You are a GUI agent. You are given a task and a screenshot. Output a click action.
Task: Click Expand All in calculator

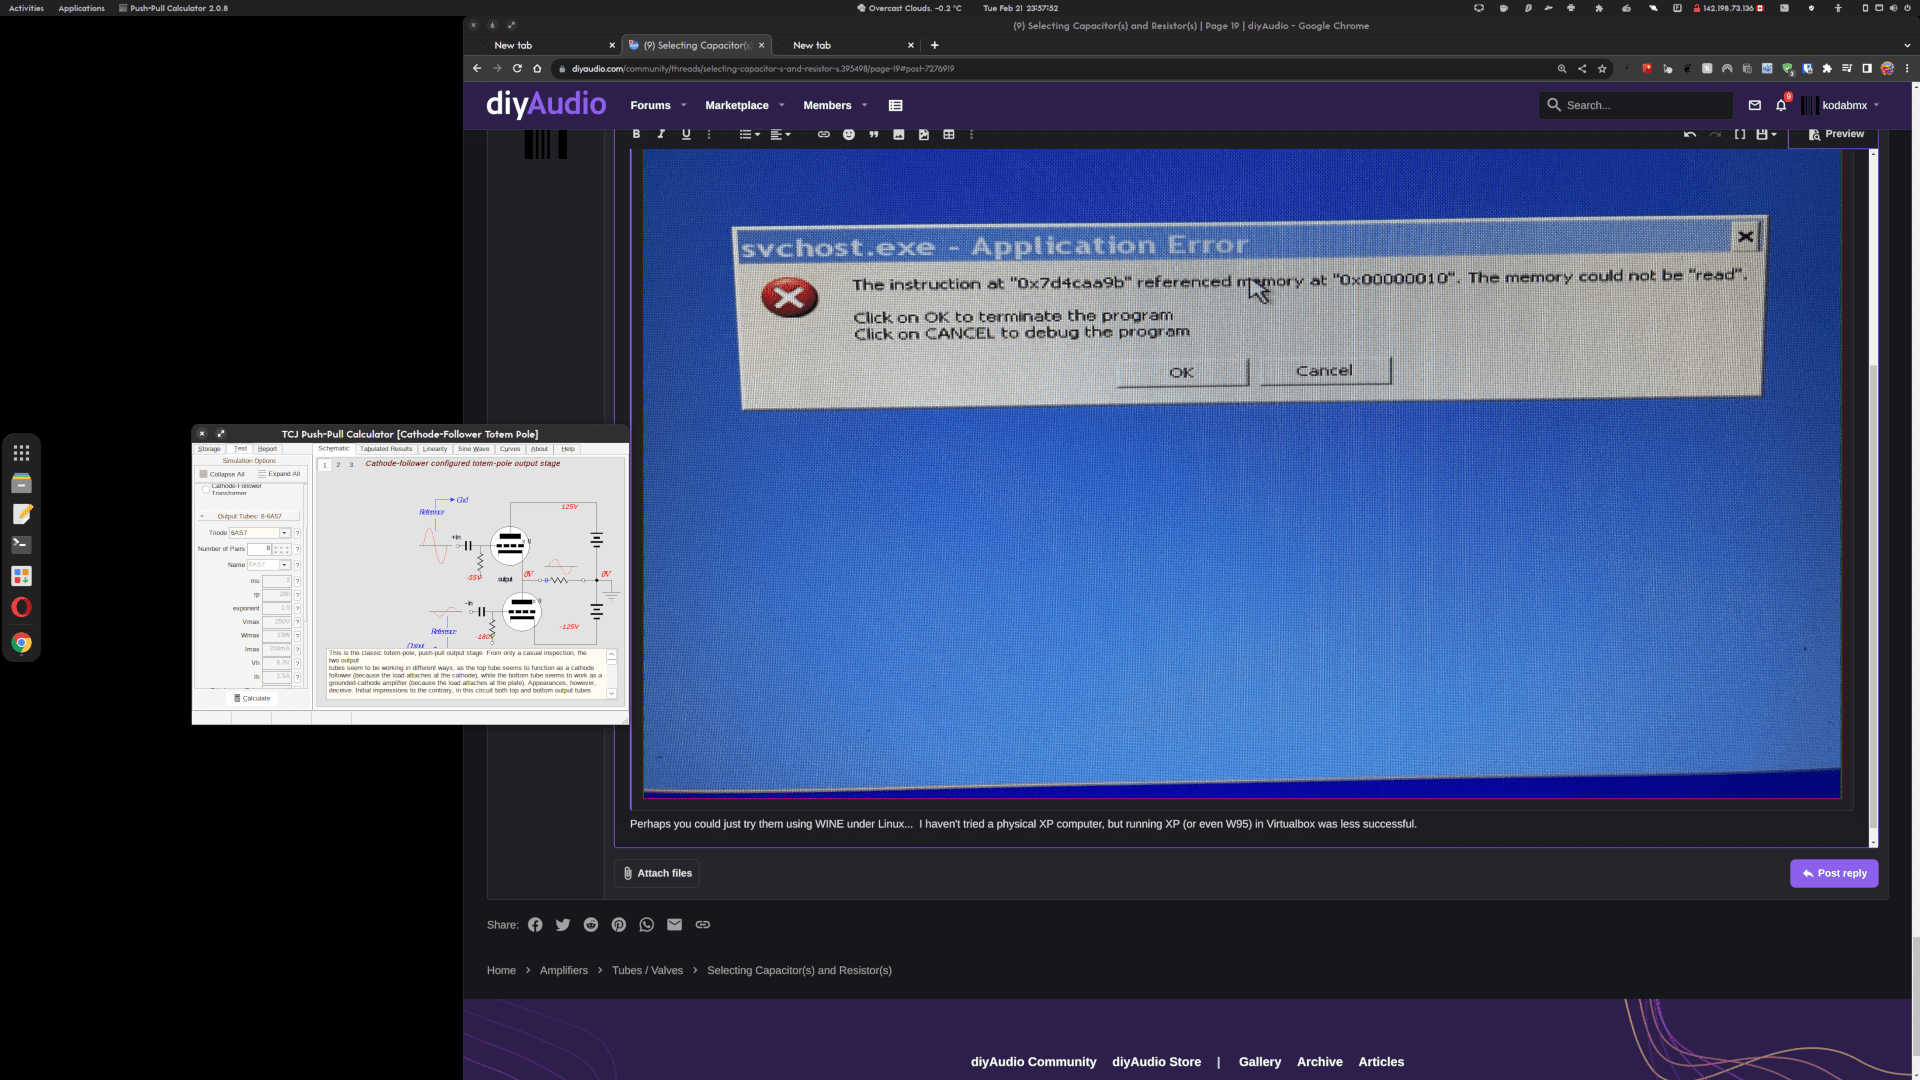tap(279, 474)
